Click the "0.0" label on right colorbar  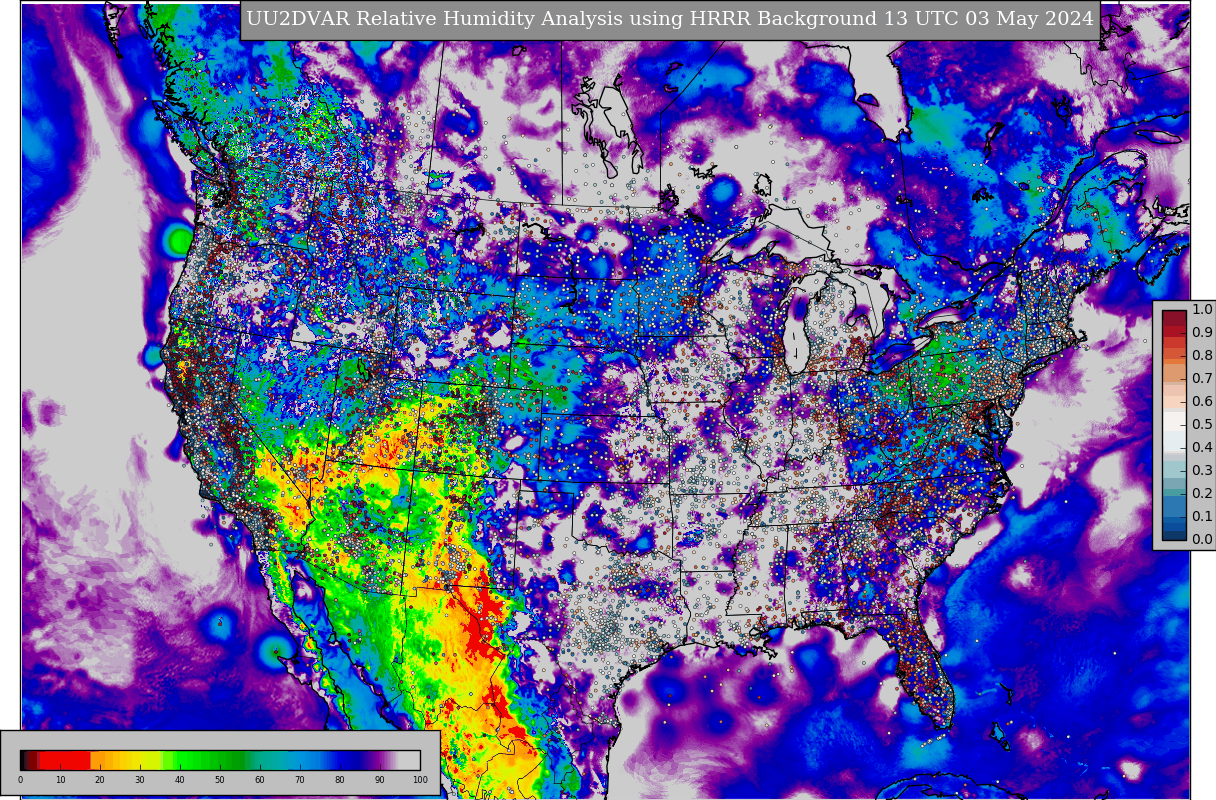(1202, 540)
